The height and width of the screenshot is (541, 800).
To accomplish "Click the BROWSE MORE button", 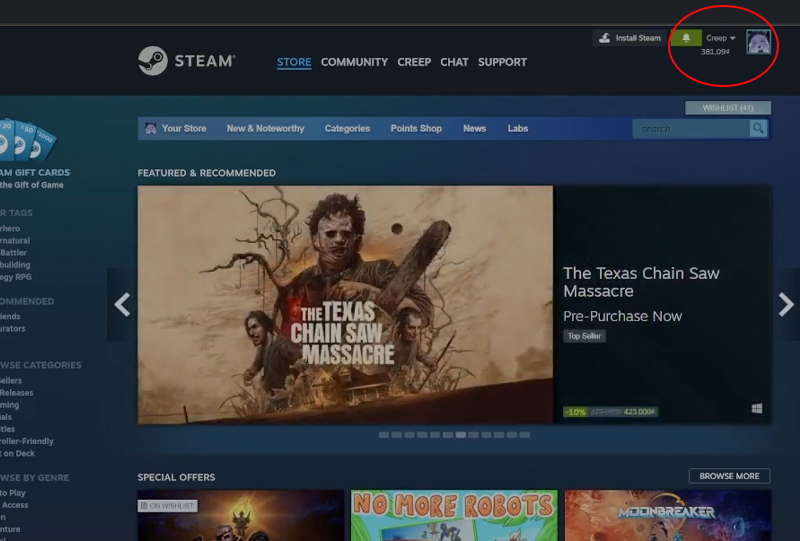I will [x=729, y=476].
